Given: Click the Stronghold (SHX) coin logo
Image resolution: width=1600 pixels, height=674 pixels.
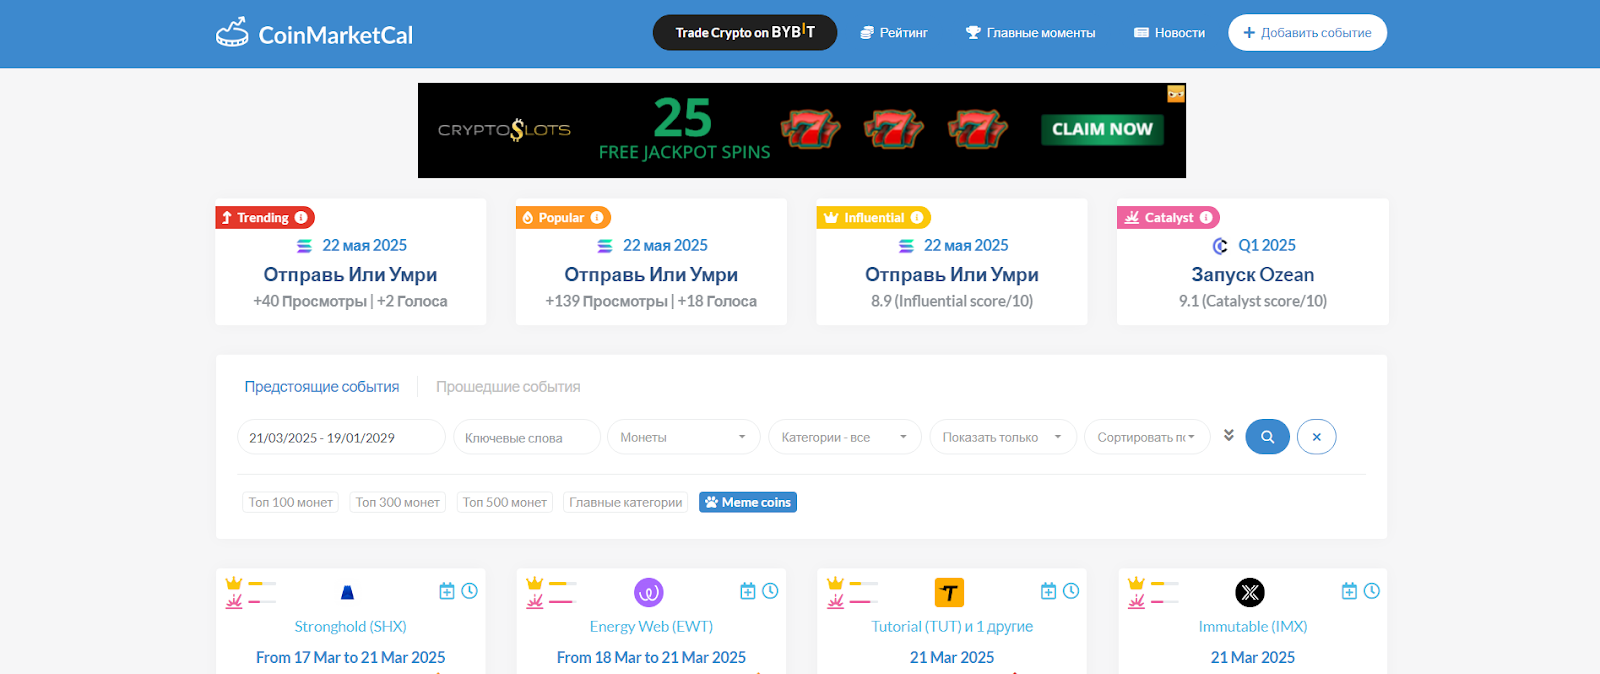Looking at the screenshot, I should 348,592.
